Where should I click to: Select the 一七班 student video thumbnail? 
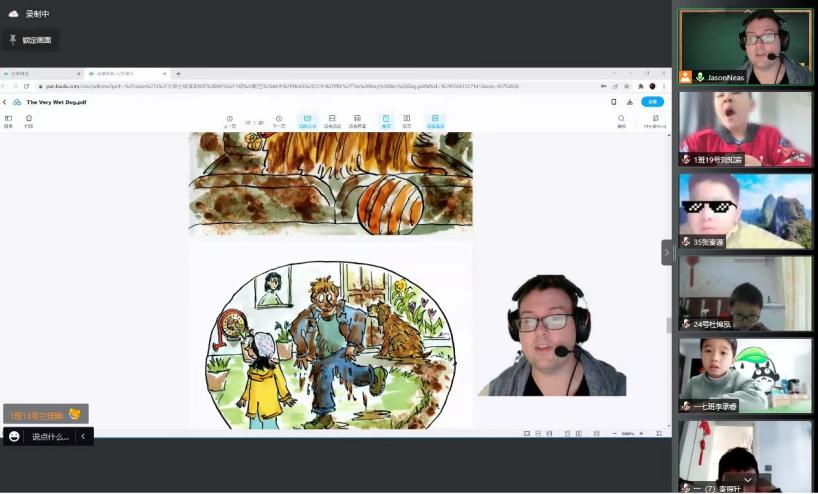pos(745,376)
